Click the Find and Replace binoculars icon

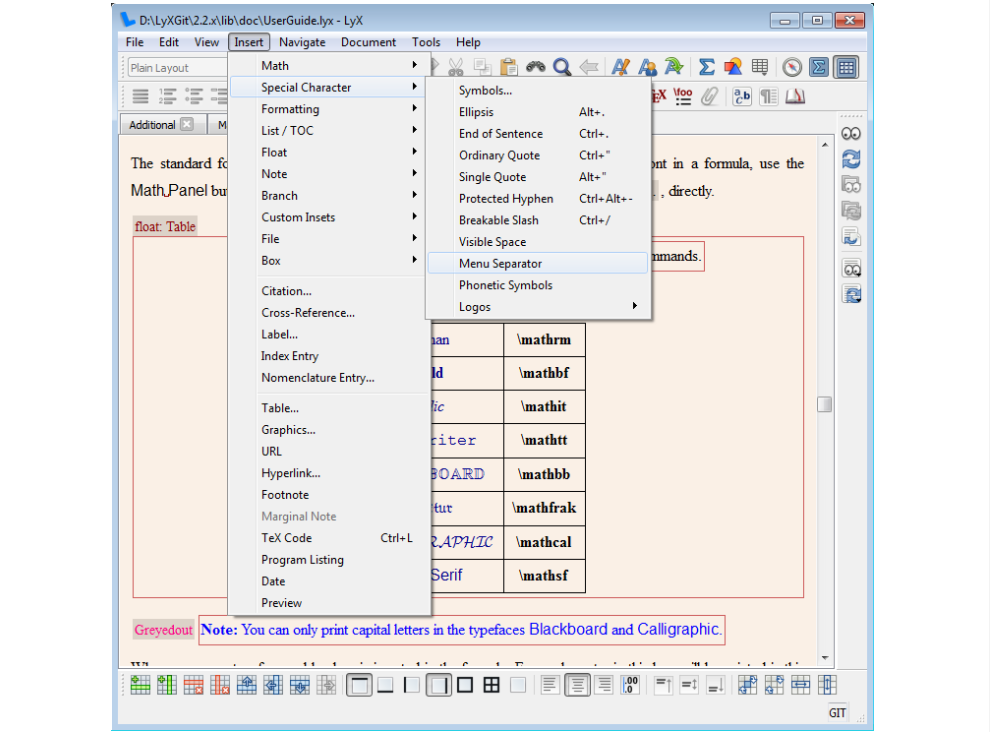tap(537, 67)
